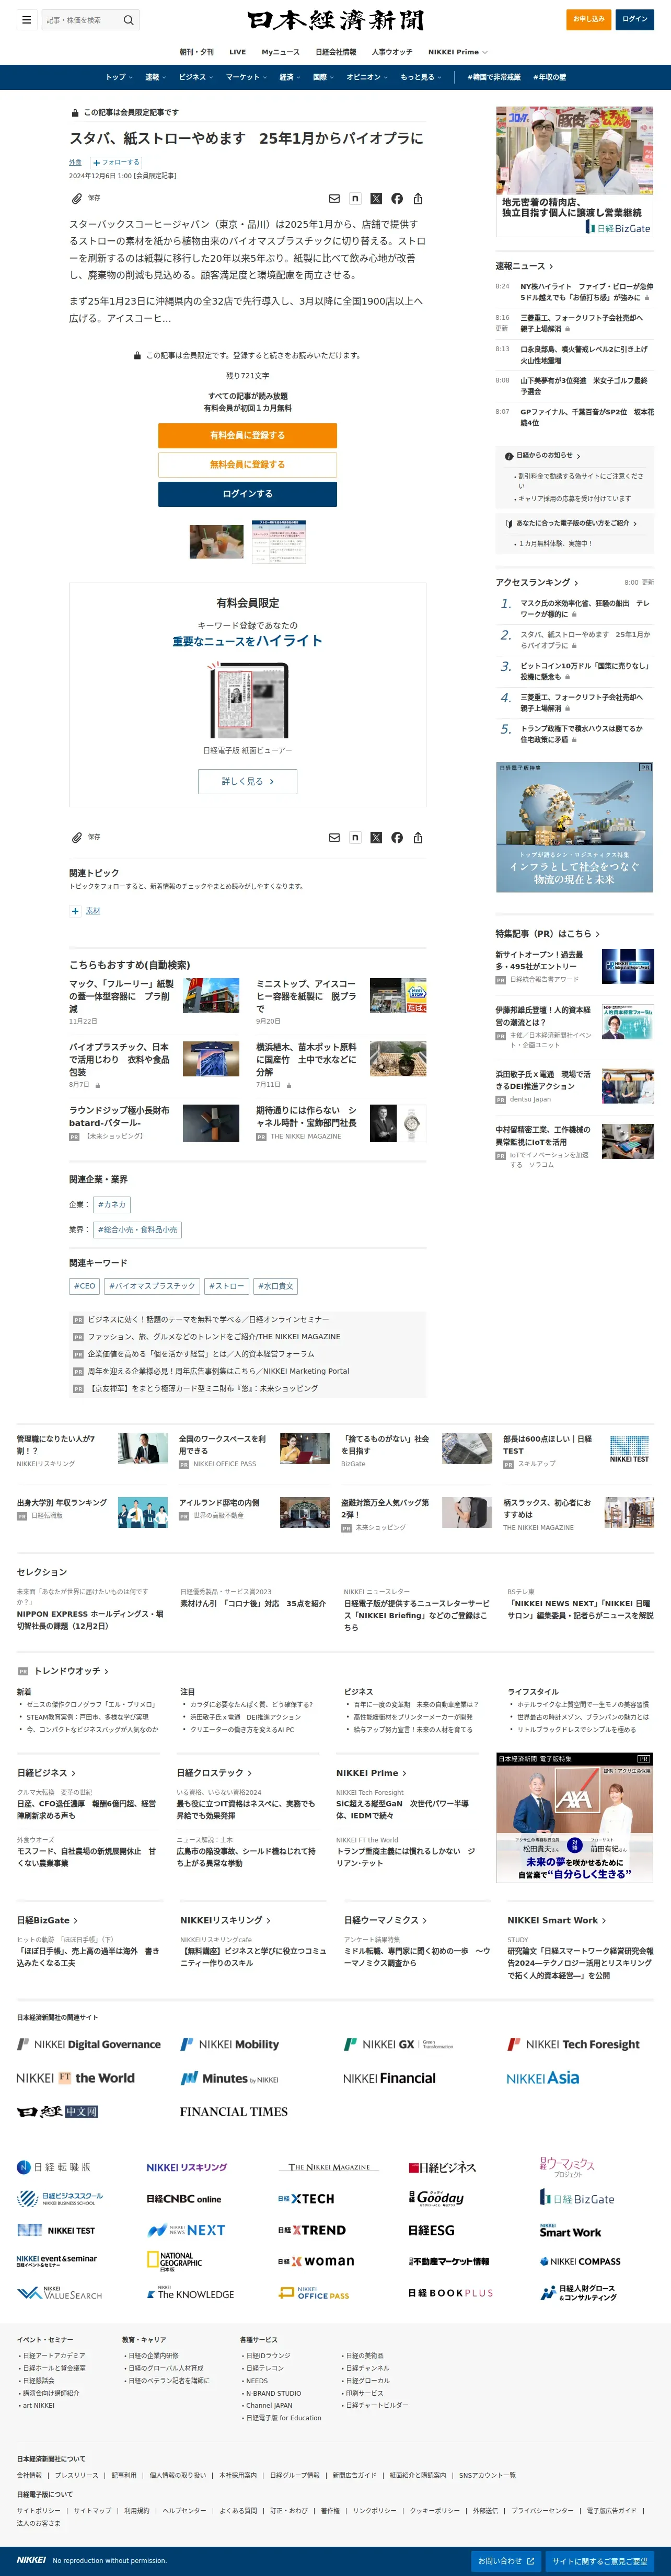Image resolution: width=671 pixels, height=2576 pixels.
Task: Open the 朝刊・夕刊 menu item
Action: (x=197, y=52)
